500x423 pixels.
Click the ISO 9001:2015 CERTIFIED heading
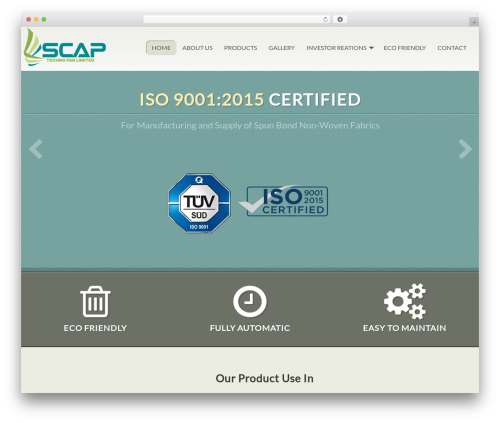(x=250, y=99)
